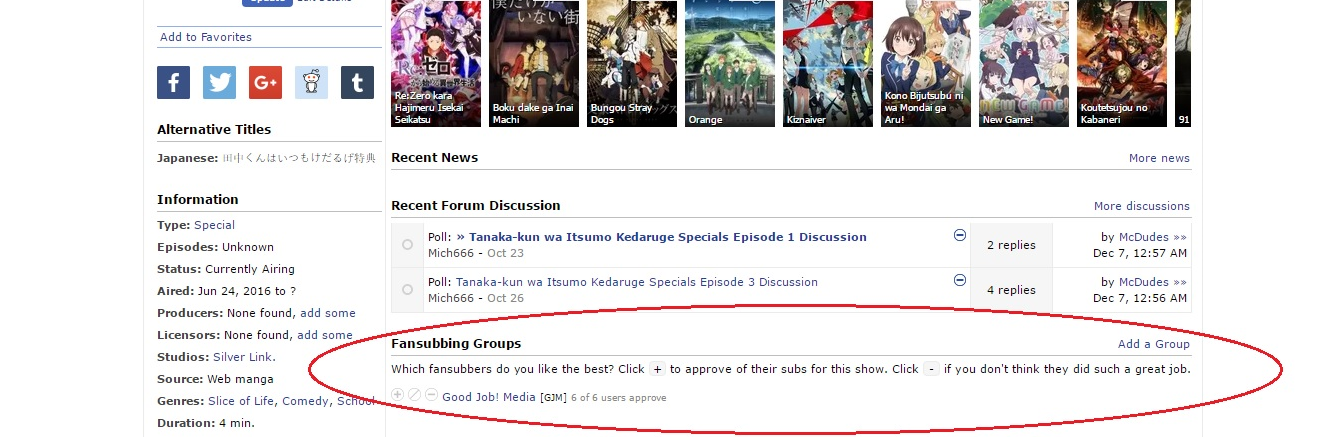Open the Orange anime thumbnail
The height and width of the screenshot is (437, 1340).
pos(730,63)
